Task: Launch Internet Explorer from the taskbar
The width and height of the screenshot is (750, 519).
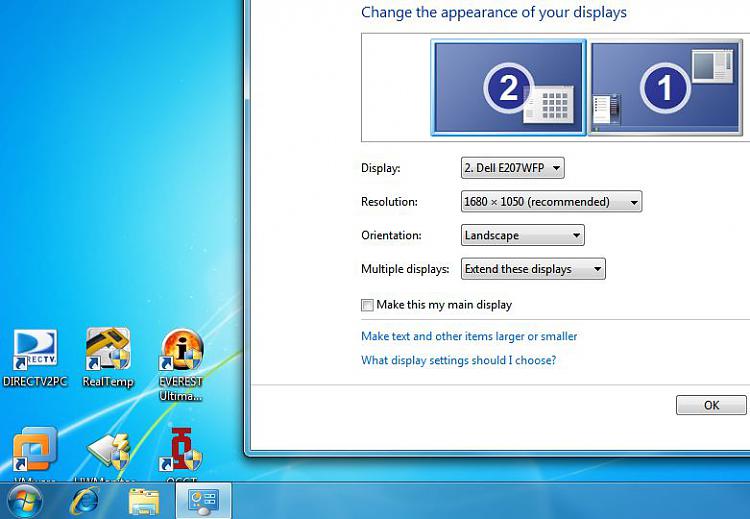Action: pos(85,501)
